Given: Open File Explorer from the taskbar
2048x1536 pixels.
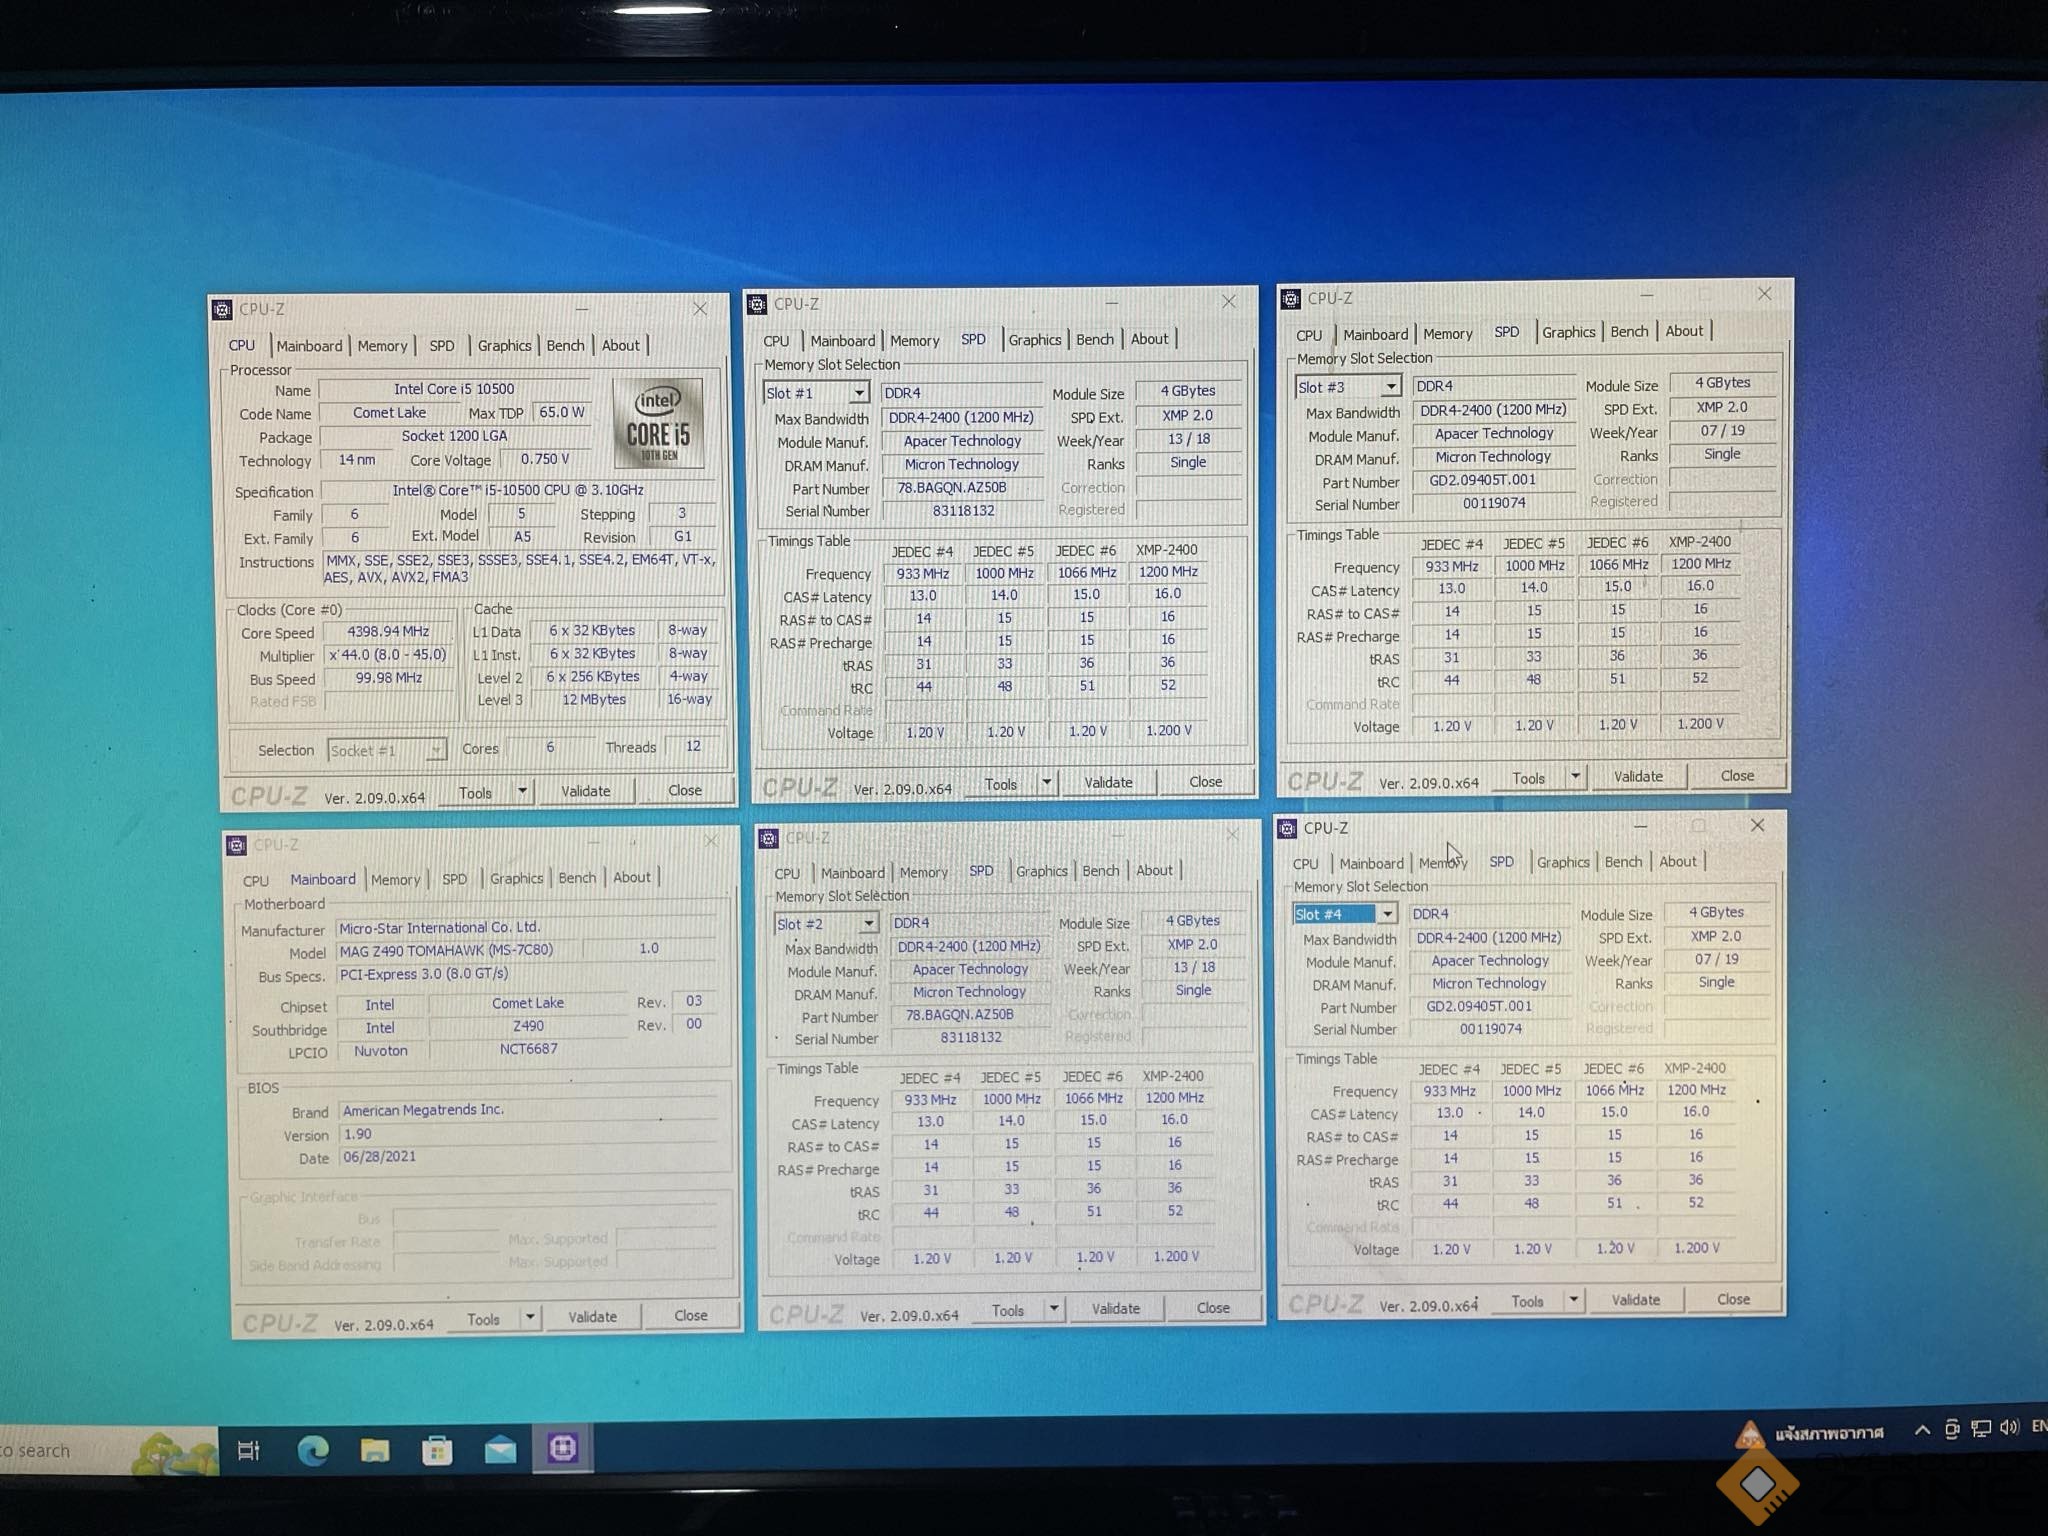Looking at the screenshot, I should pos(375,1450).
